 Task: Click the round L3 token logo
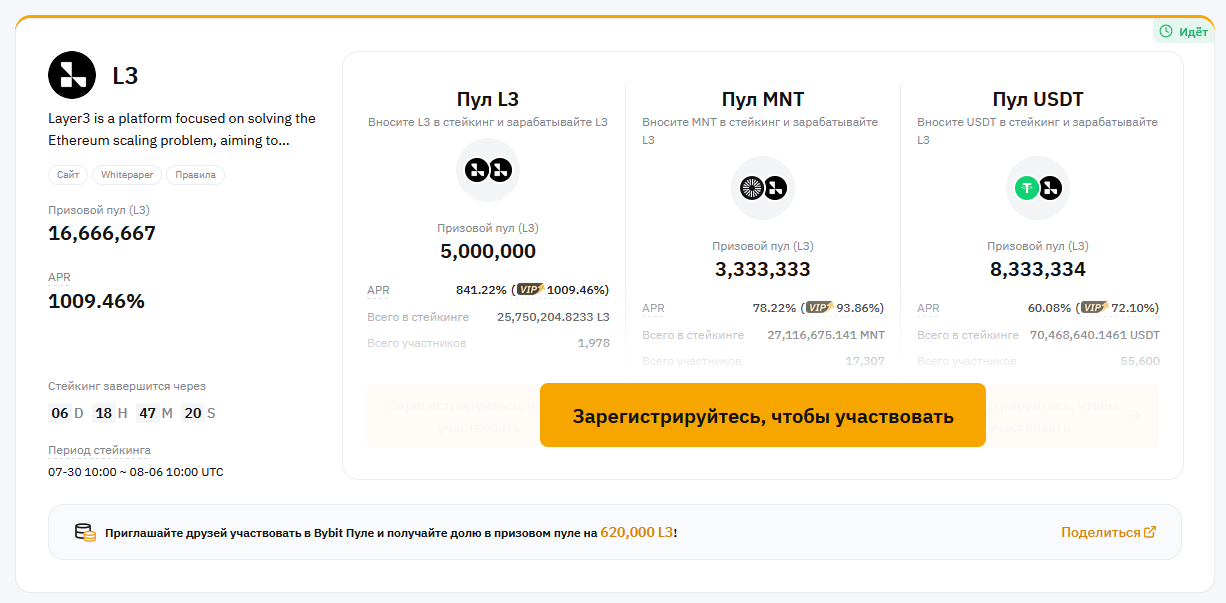[72, 75]
